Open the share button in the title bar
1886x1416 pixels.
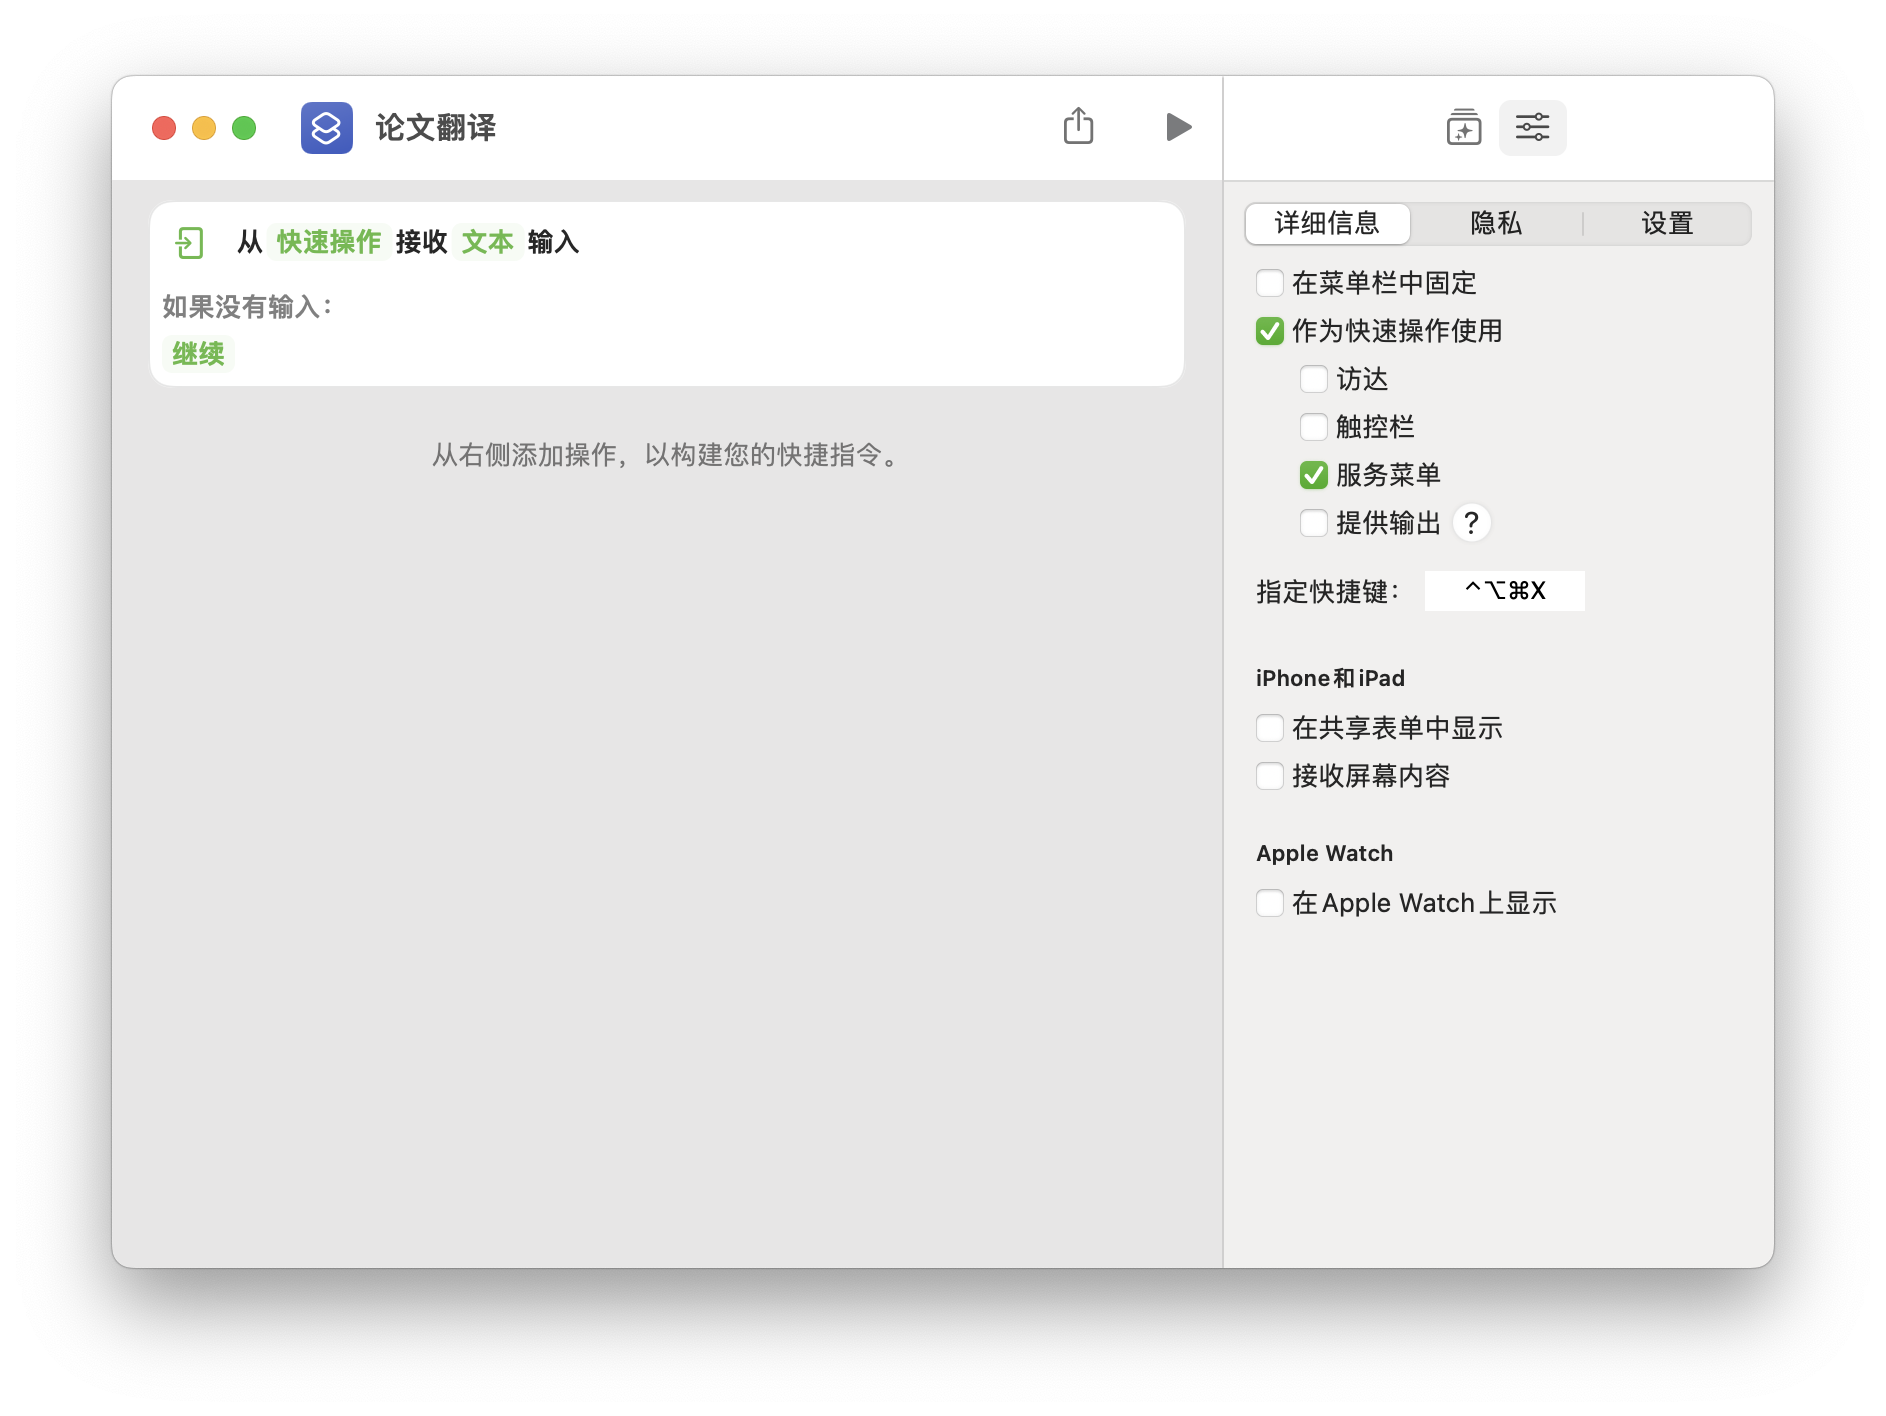(1078, 127)
